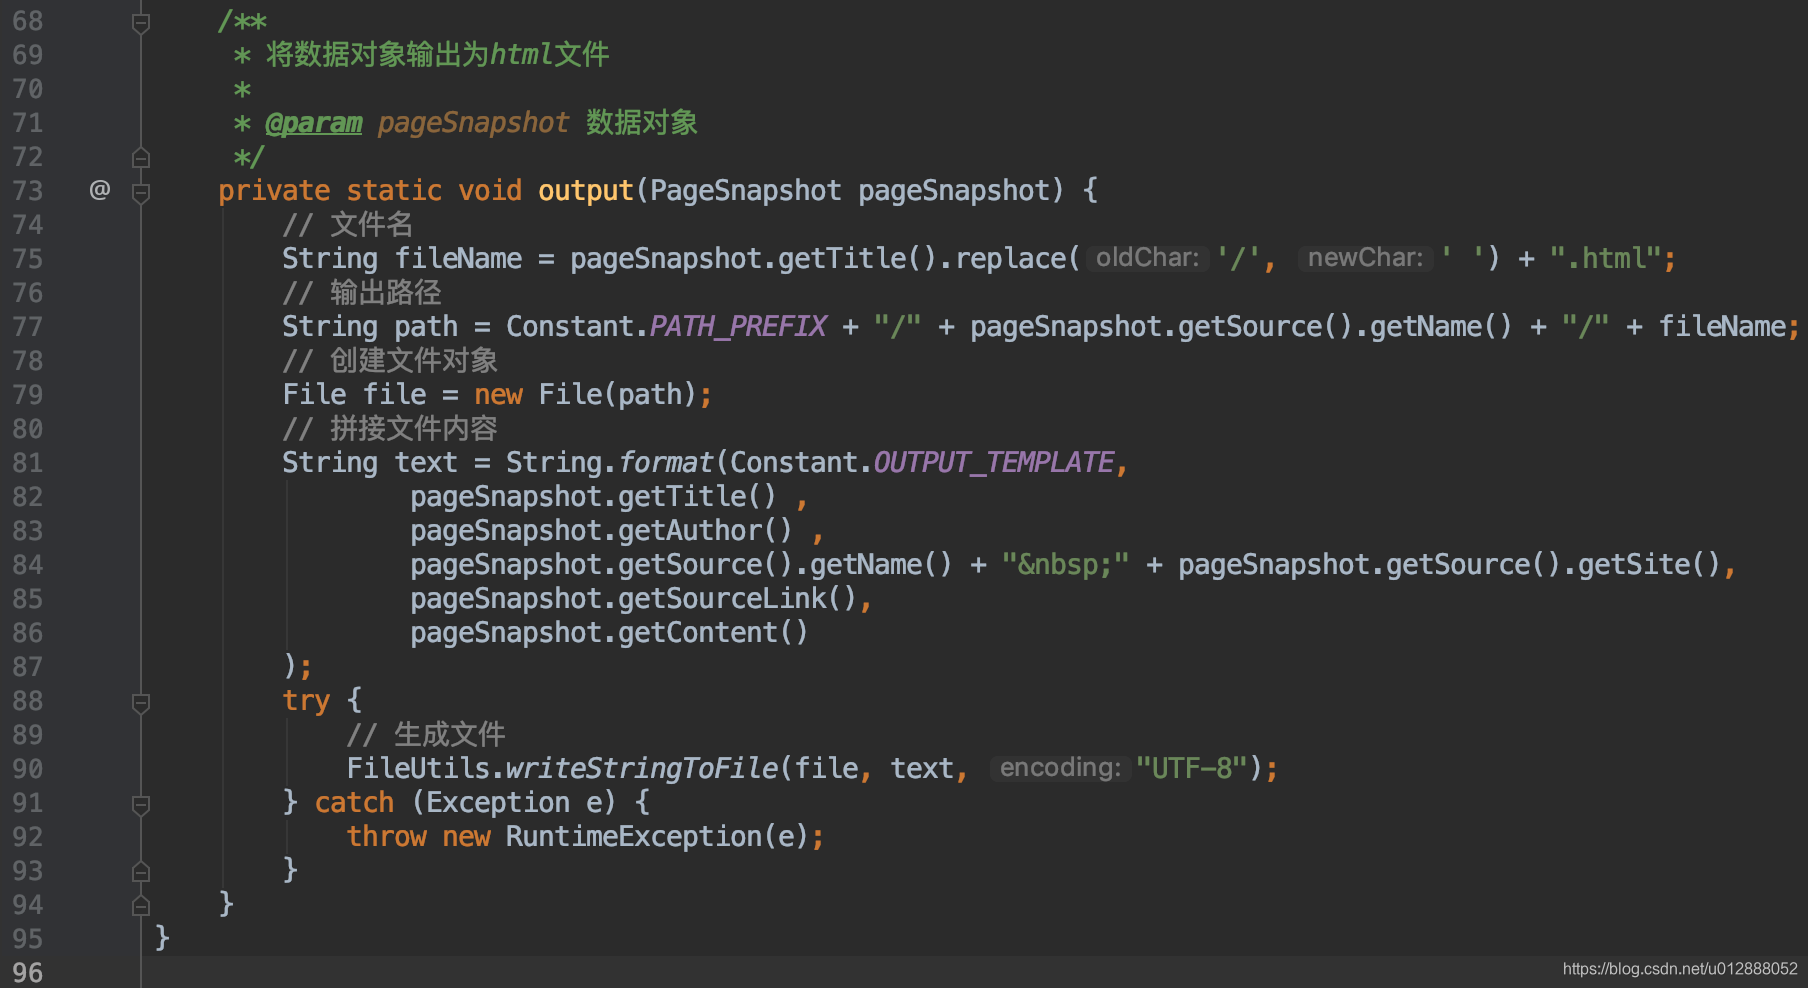
Task: Click the fold end marker at line 72
Action: click(x=141, y=158)
